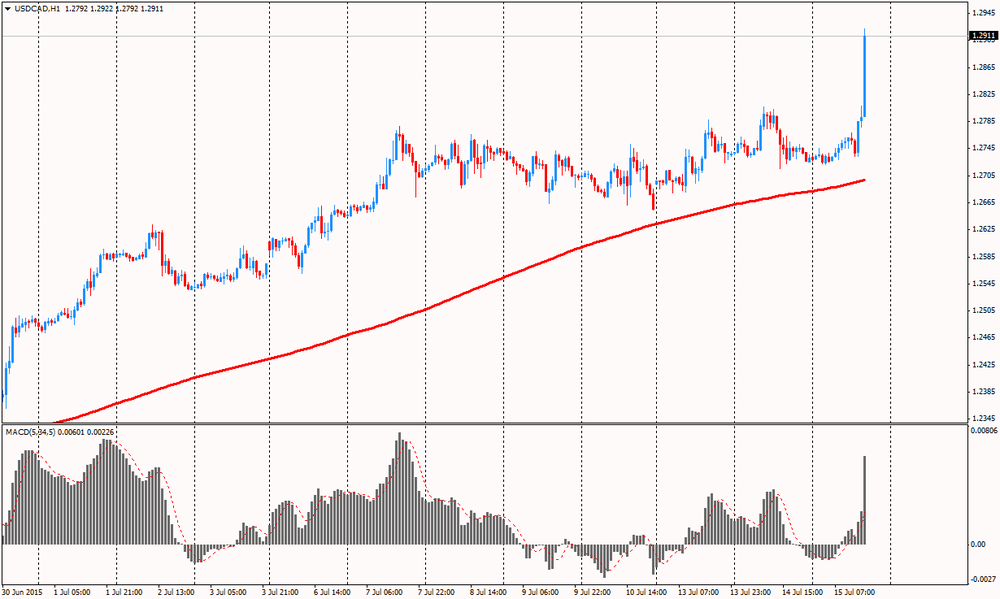Select the 9 Jul 22:00 time label

592,593
